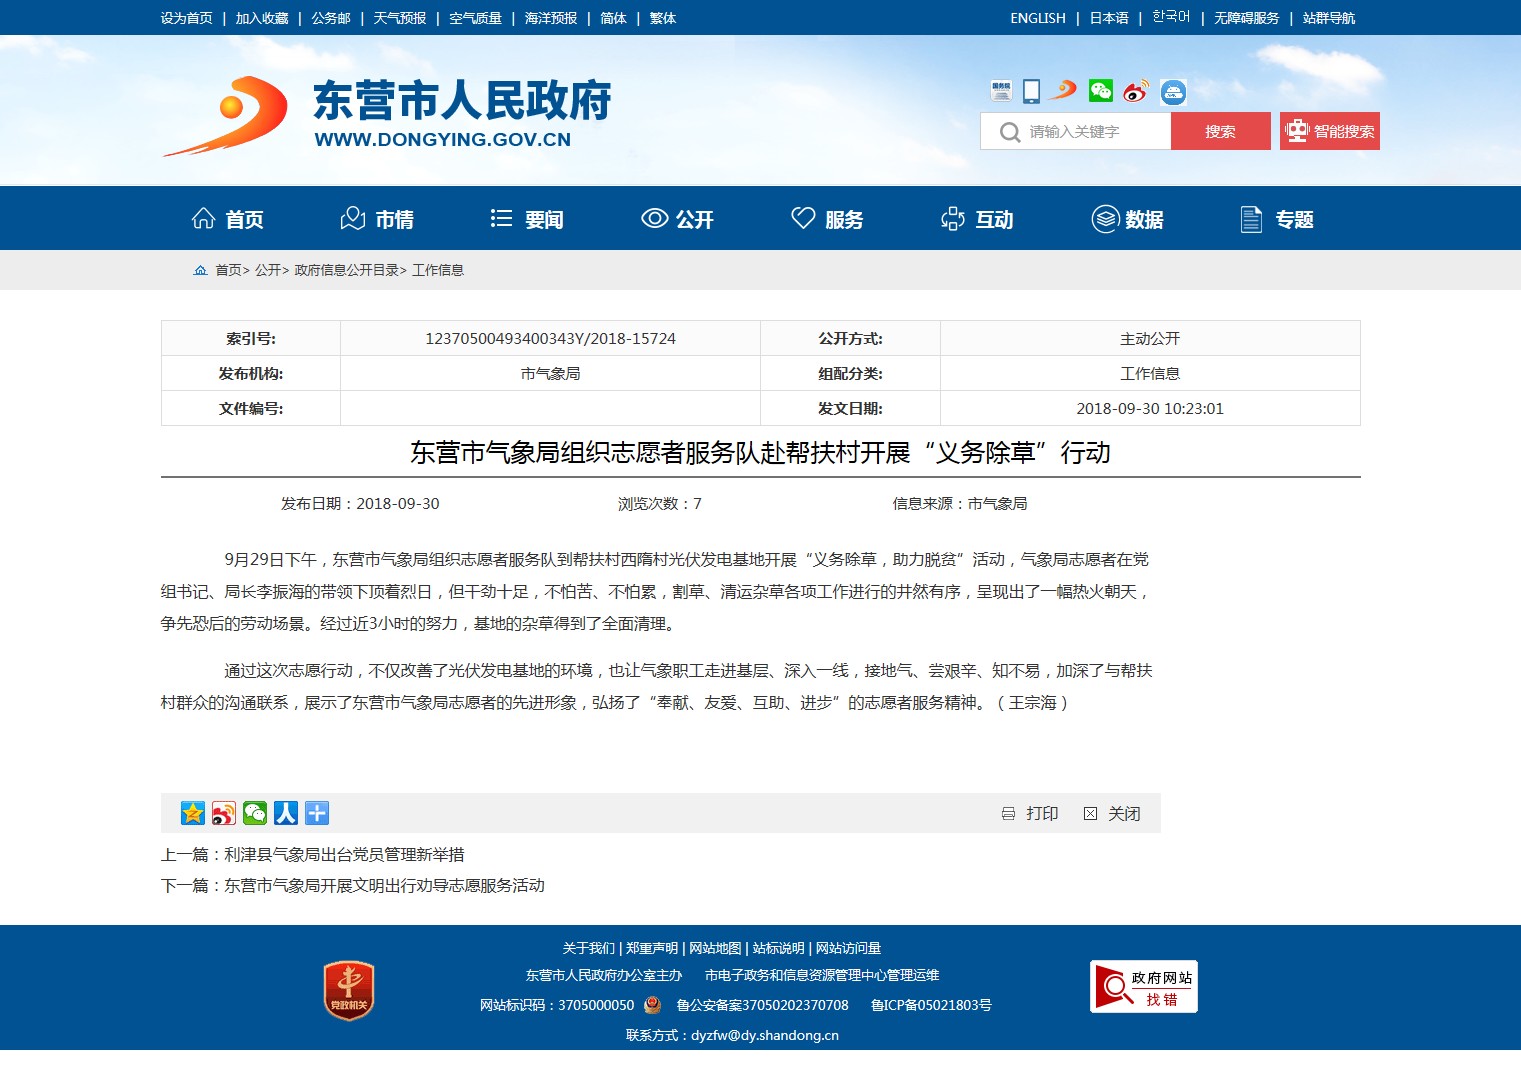
Task: Click the 党政机关 red badge in footer
Action: click(x=349, y=991)
